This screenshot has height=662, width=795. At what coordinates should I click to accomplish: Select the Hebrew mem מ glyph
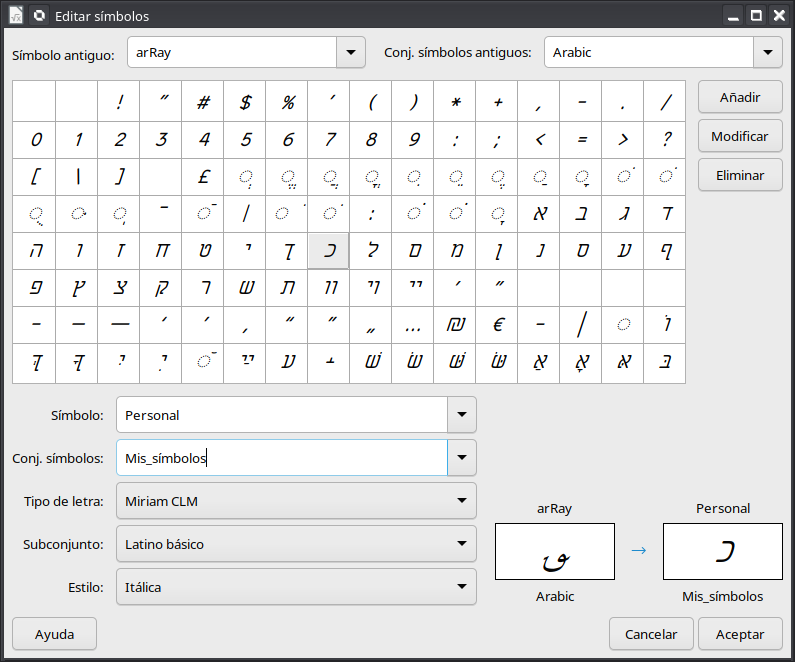455,250
